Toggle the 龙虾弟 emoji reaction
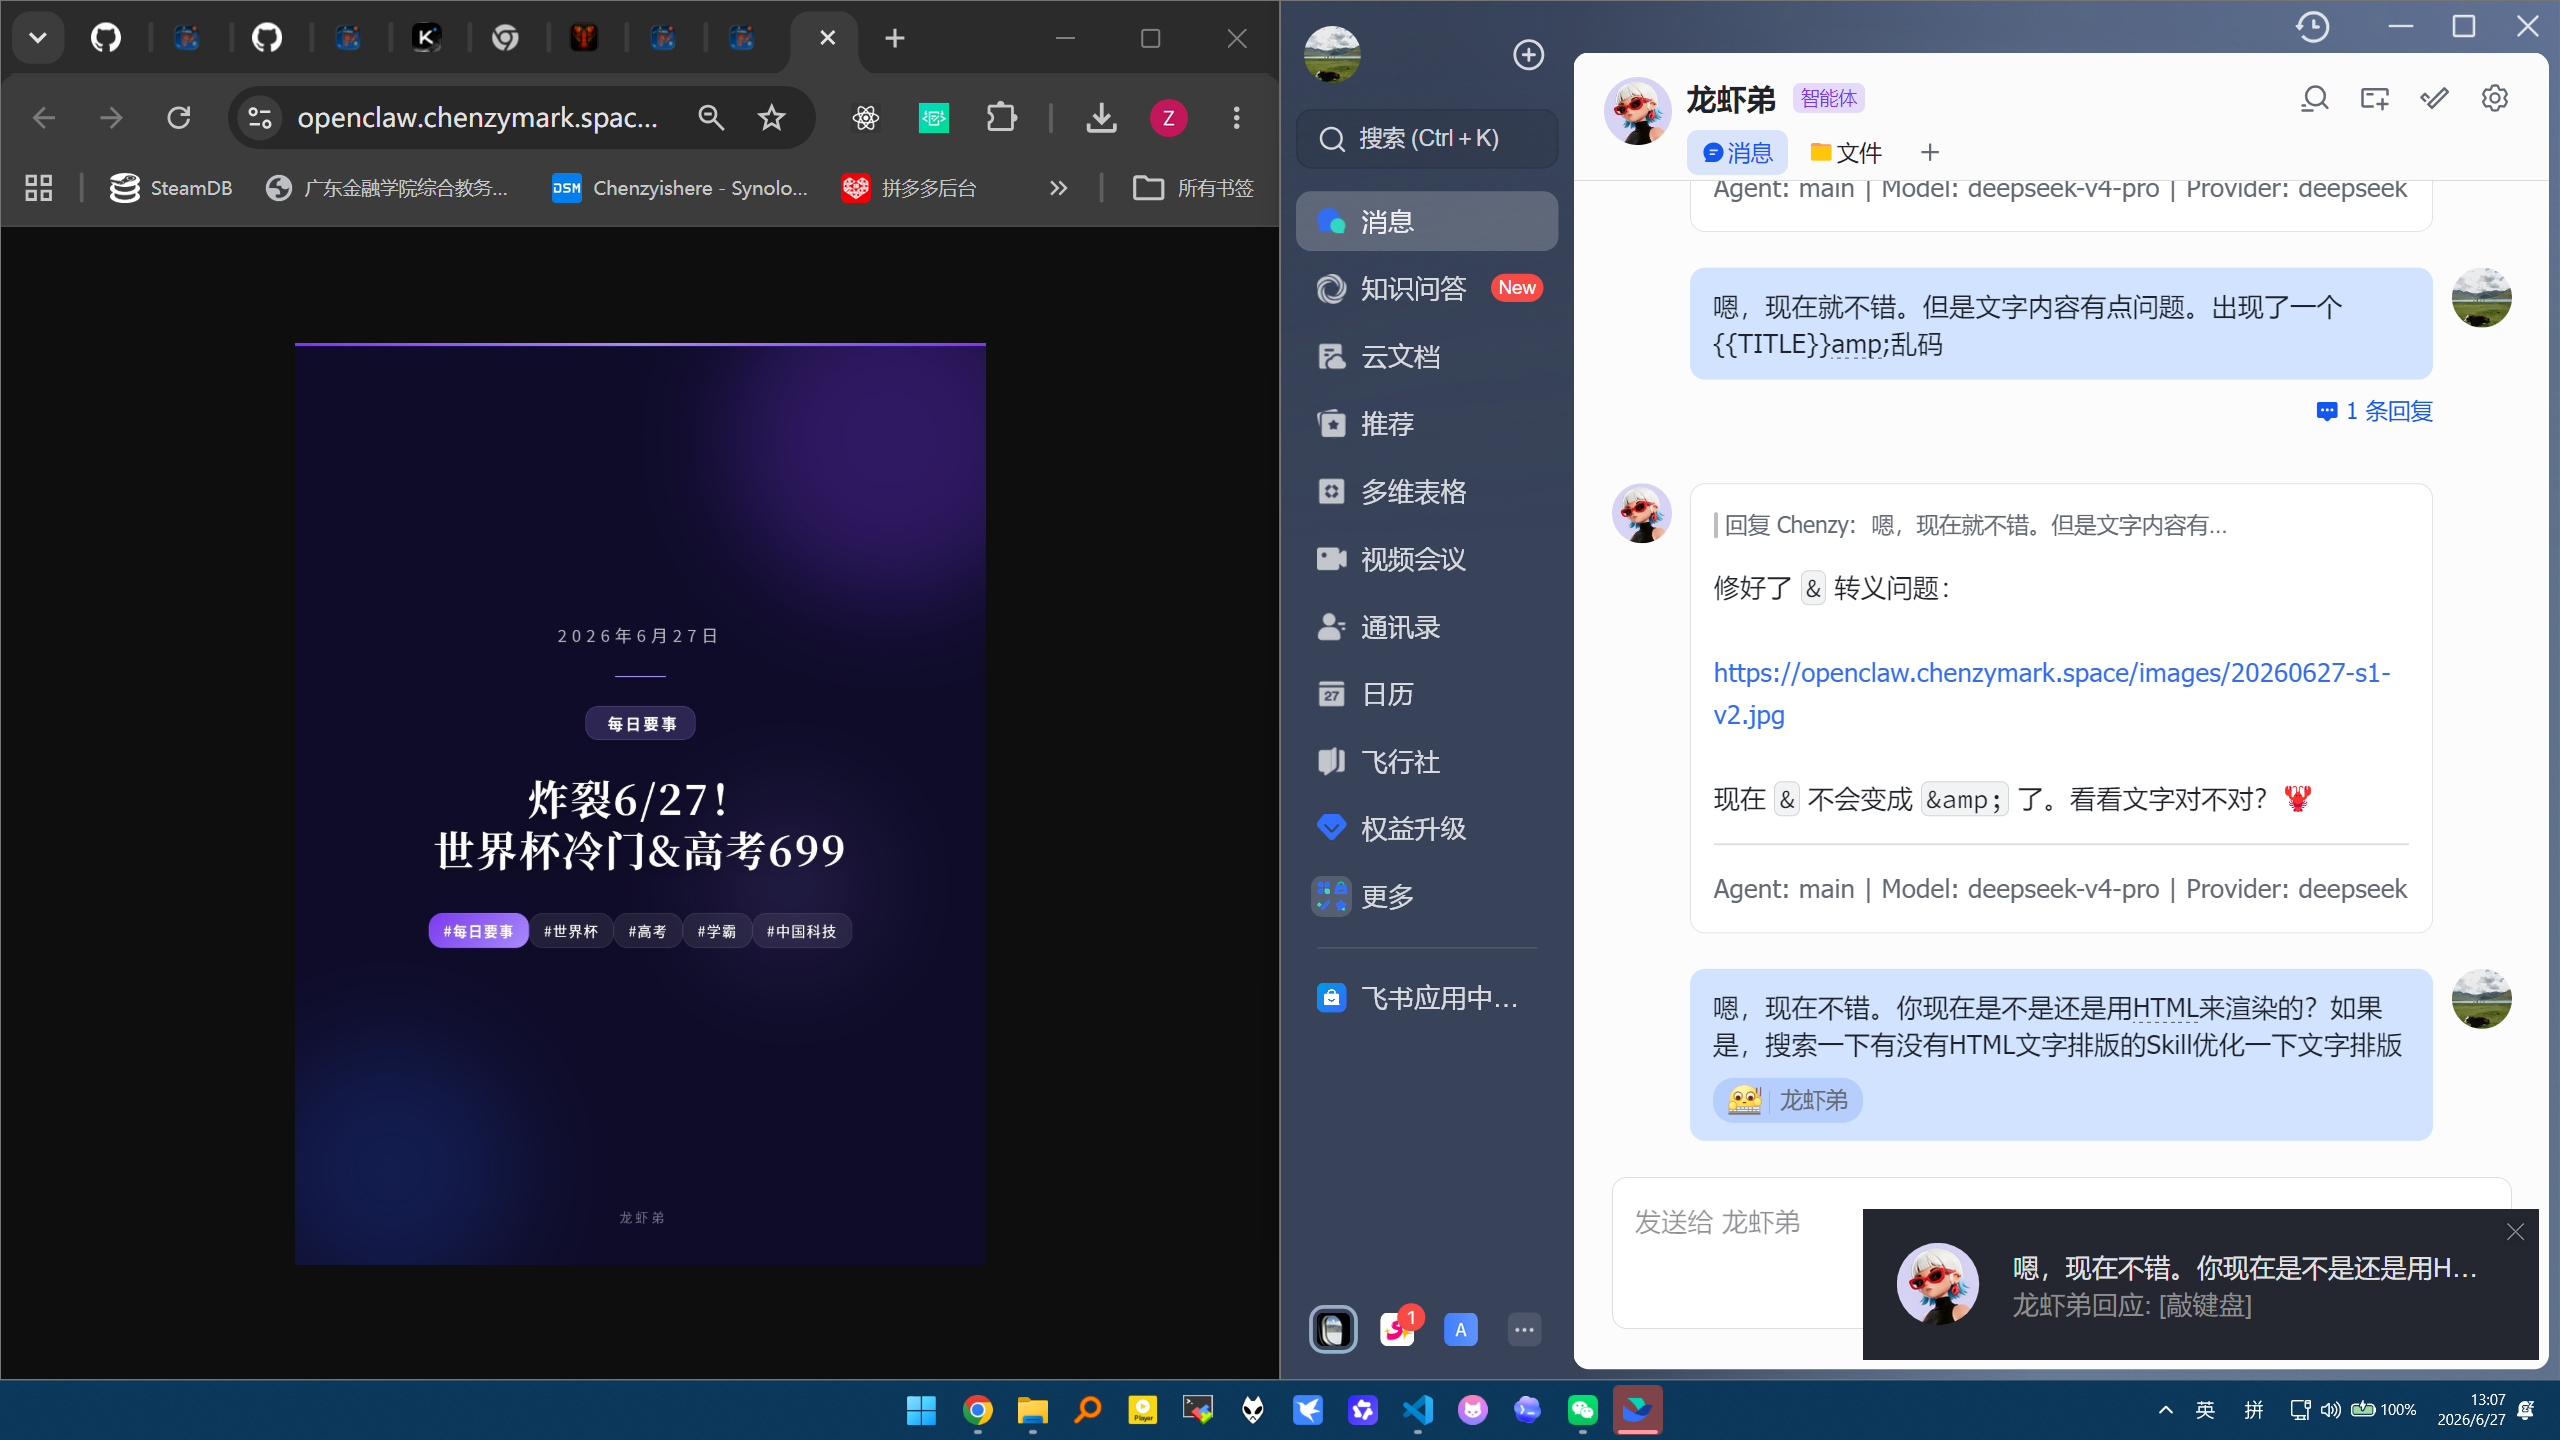This screenshot has height=1440, width=2560. (x=1787, y=1100)
